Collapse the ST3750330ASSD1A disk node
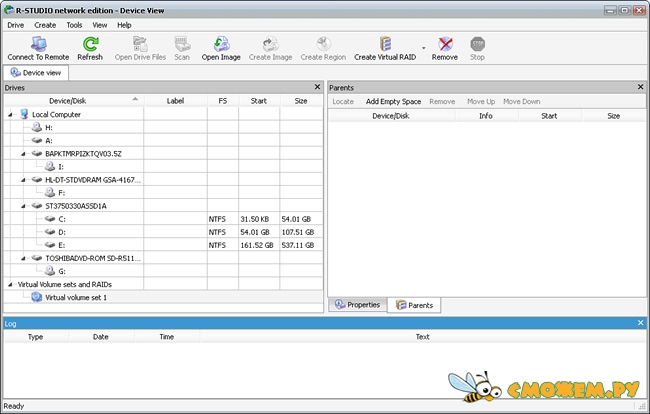 (23, 206)
